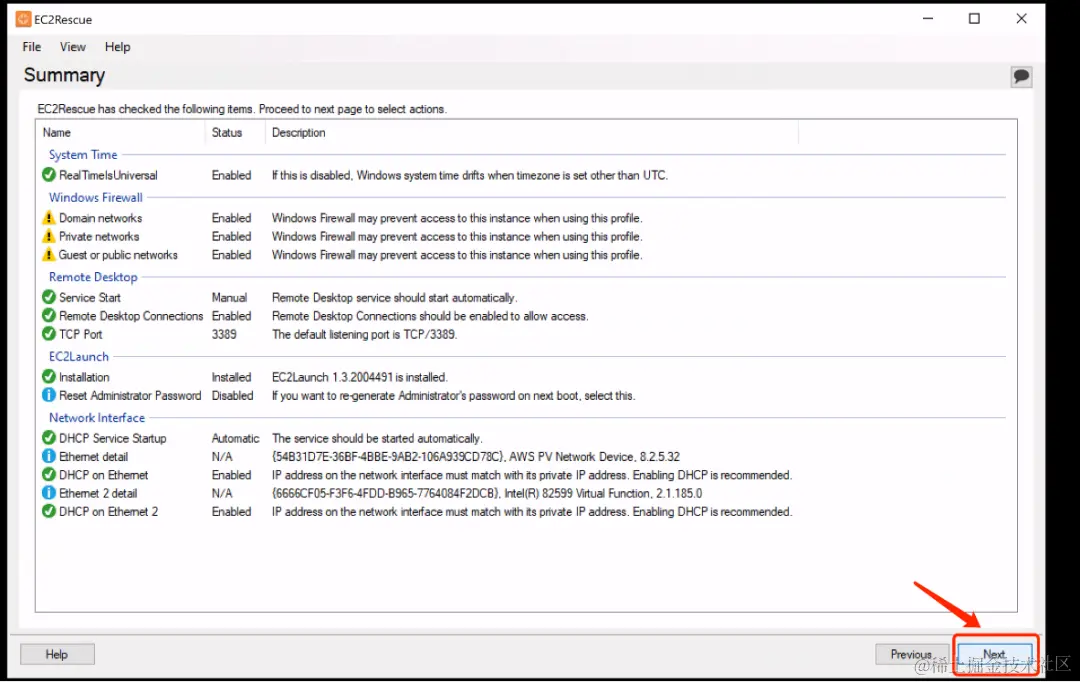Click the feedback speech bubble icon
The image size is (1080, 682).
(1021, 76)
